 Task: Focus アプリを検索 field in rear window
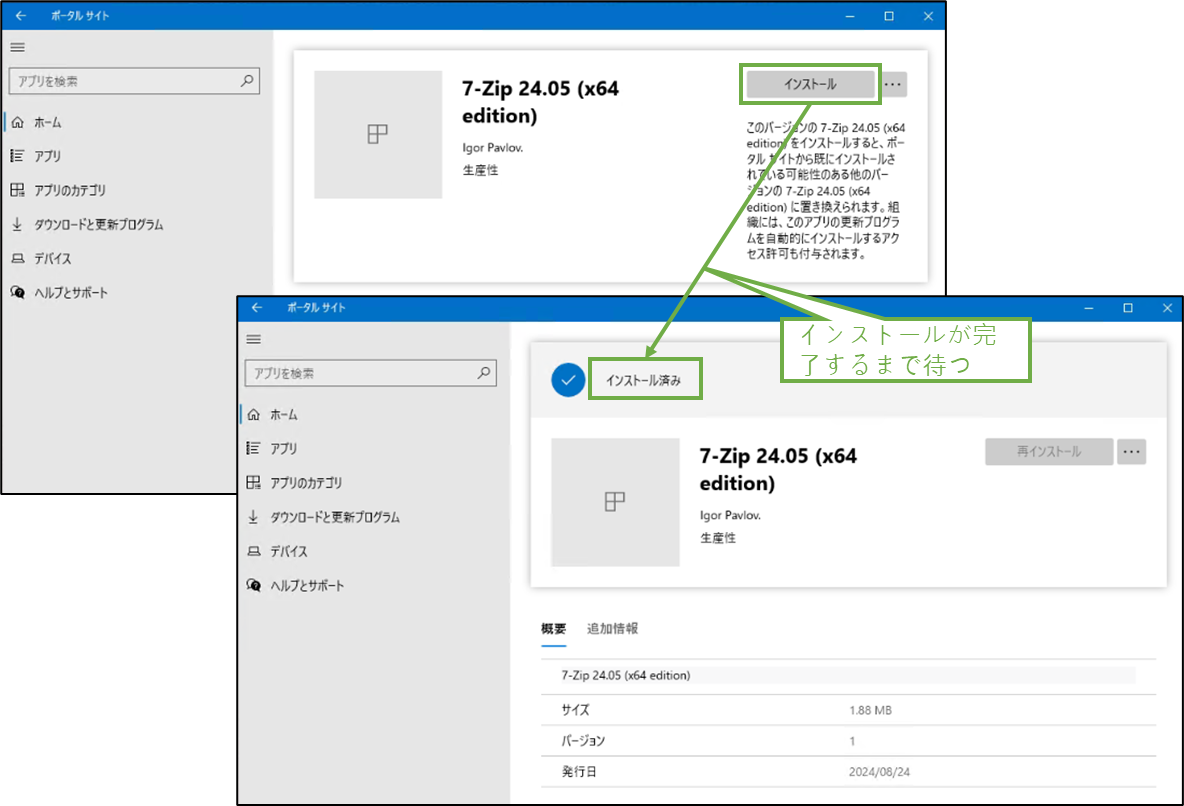[x=134, y=81]
